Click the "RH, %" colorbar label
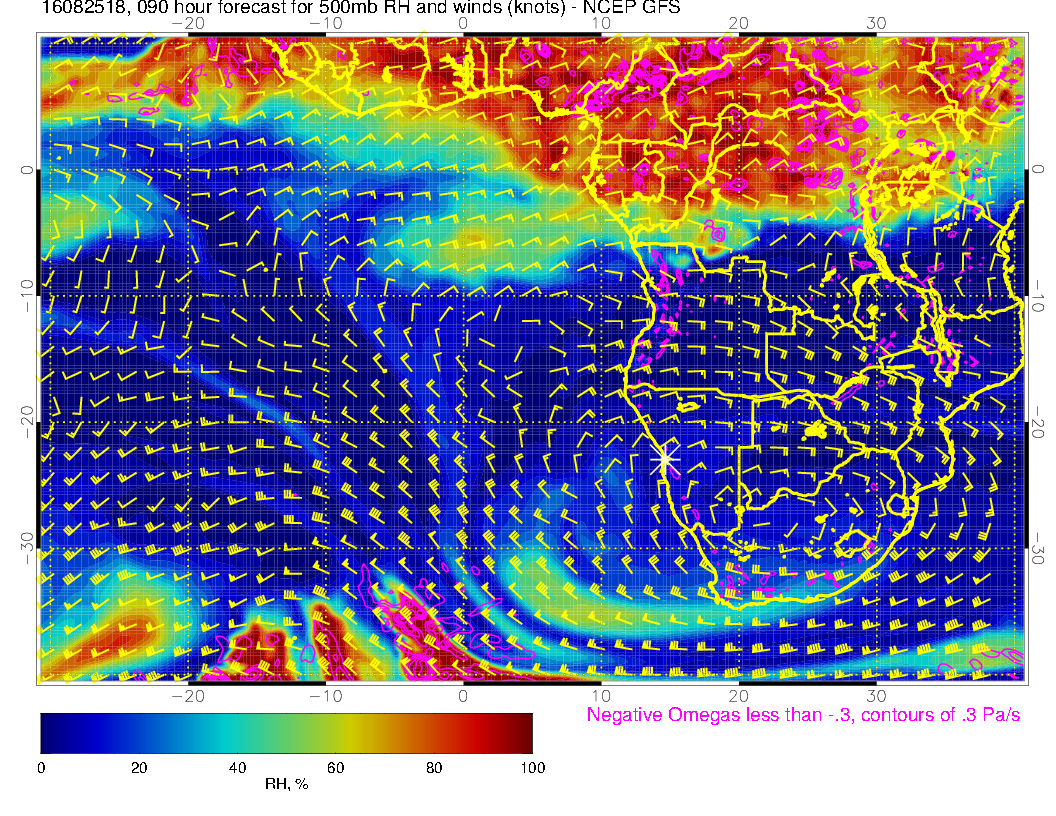The image size is (1056, 816). coord(286,785)
